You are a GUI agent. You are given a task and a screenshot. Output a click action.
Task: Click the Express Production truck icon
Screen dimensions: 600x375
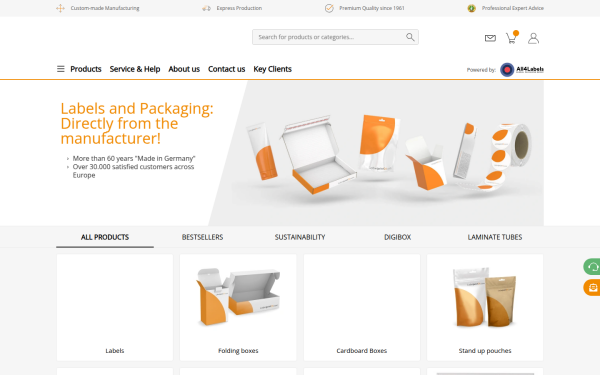(x=206, y=8)
